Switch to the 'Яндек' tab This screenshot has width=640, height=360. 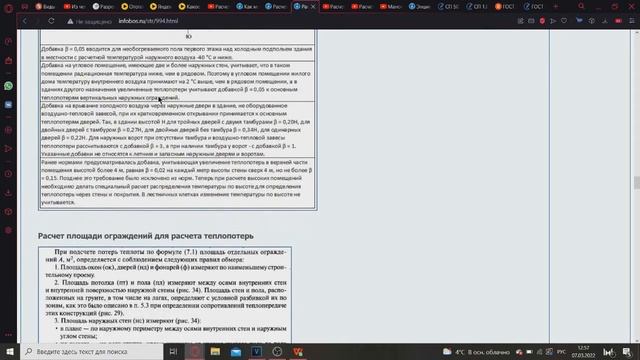(160, 7)
